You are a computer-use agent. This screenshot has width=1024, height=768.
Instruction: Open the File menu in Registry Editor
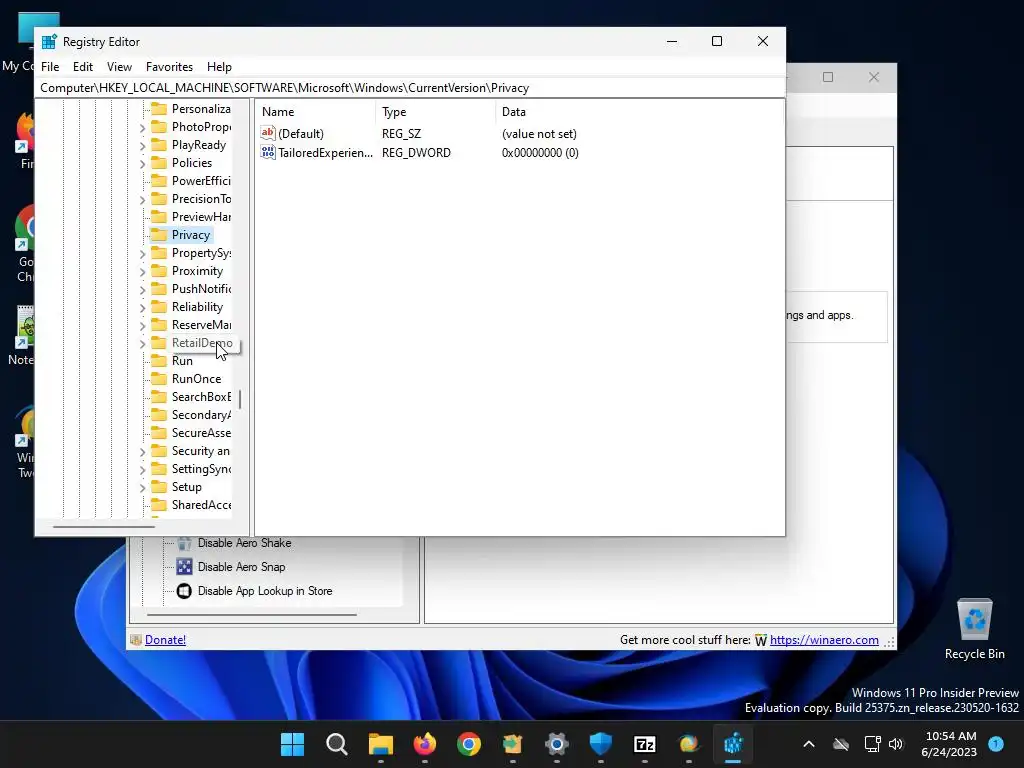[x=50, y=67]
